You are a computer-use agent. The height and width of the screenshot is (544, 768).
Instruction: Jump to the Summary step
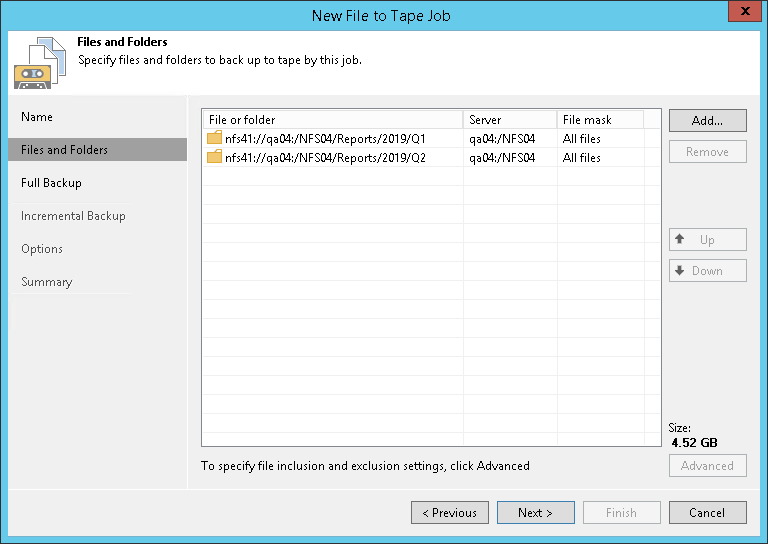pos(47,282)
